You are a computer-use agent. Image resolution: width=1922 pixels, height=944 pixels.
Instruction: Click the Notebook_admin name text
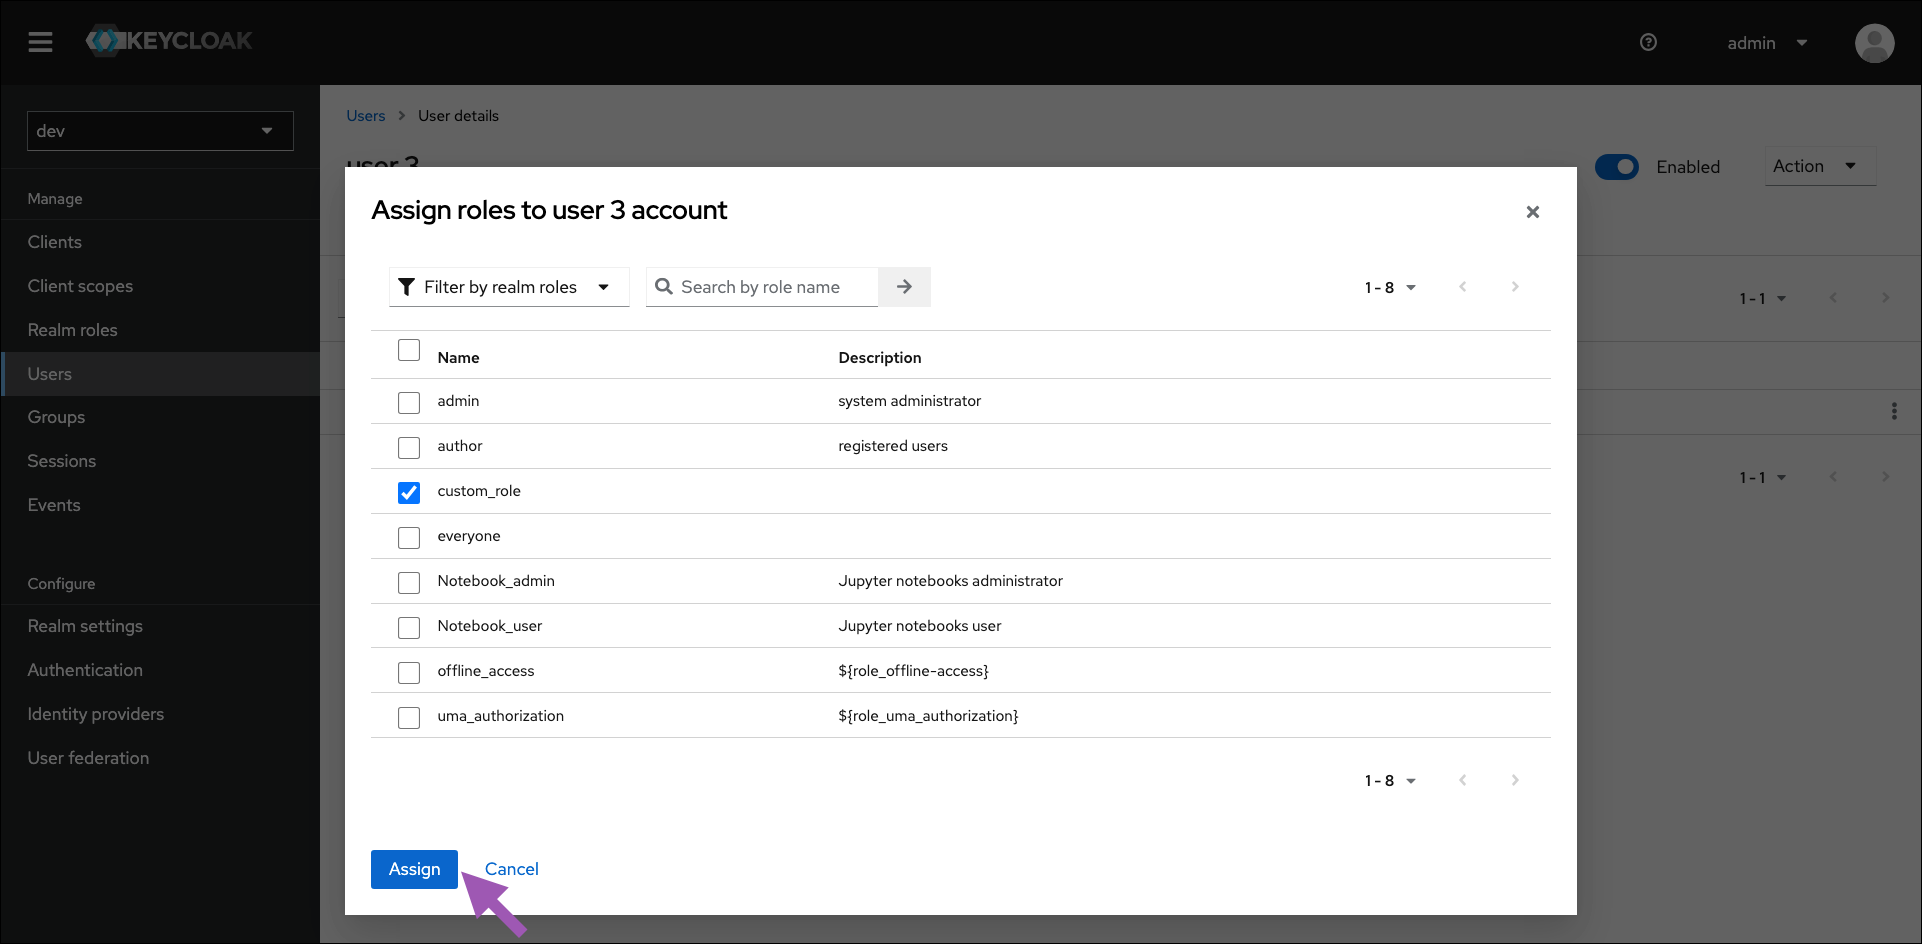pyautogui.click(x=496, y=581)
